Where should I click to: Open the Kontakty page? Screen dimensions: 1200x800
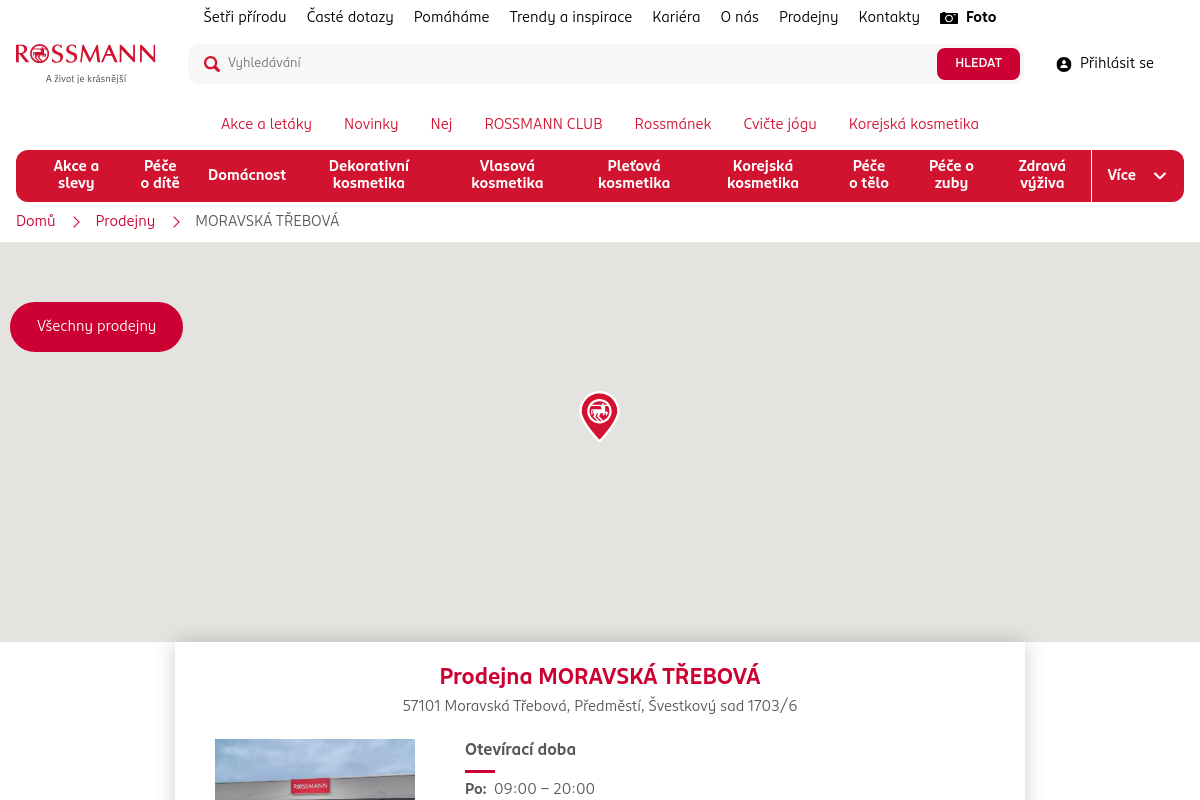pos(889,17)
